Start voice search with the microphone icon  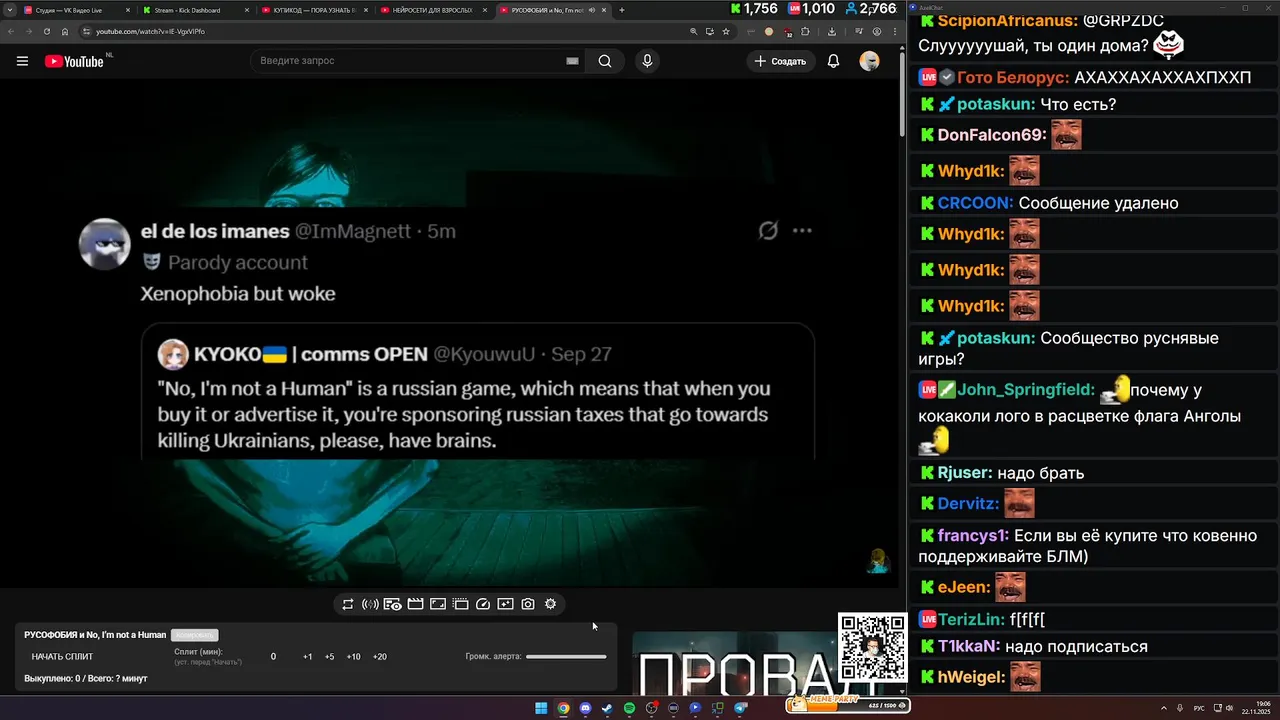(x=647, y=61)
